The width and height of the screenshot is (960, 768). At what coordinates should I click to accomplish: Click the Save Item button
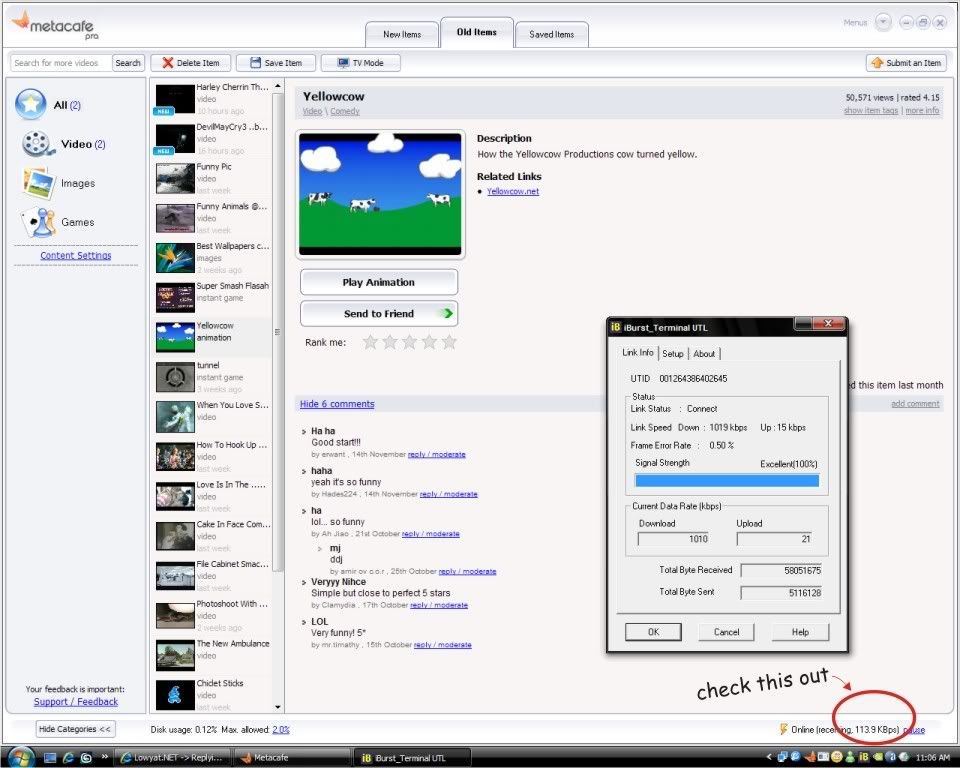pos(276,62)
